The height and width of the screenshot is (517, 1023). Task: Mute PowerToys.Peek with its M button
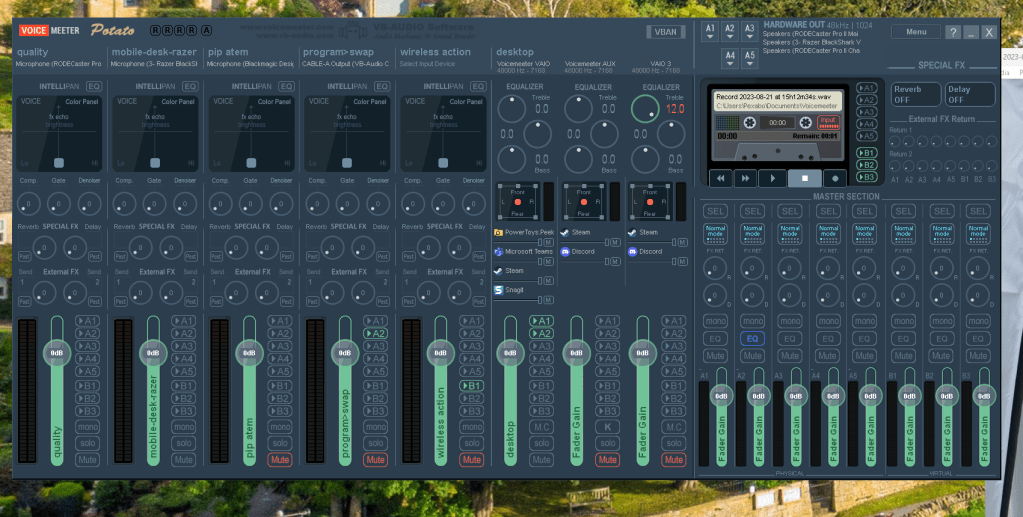click(x=549, y=242)
